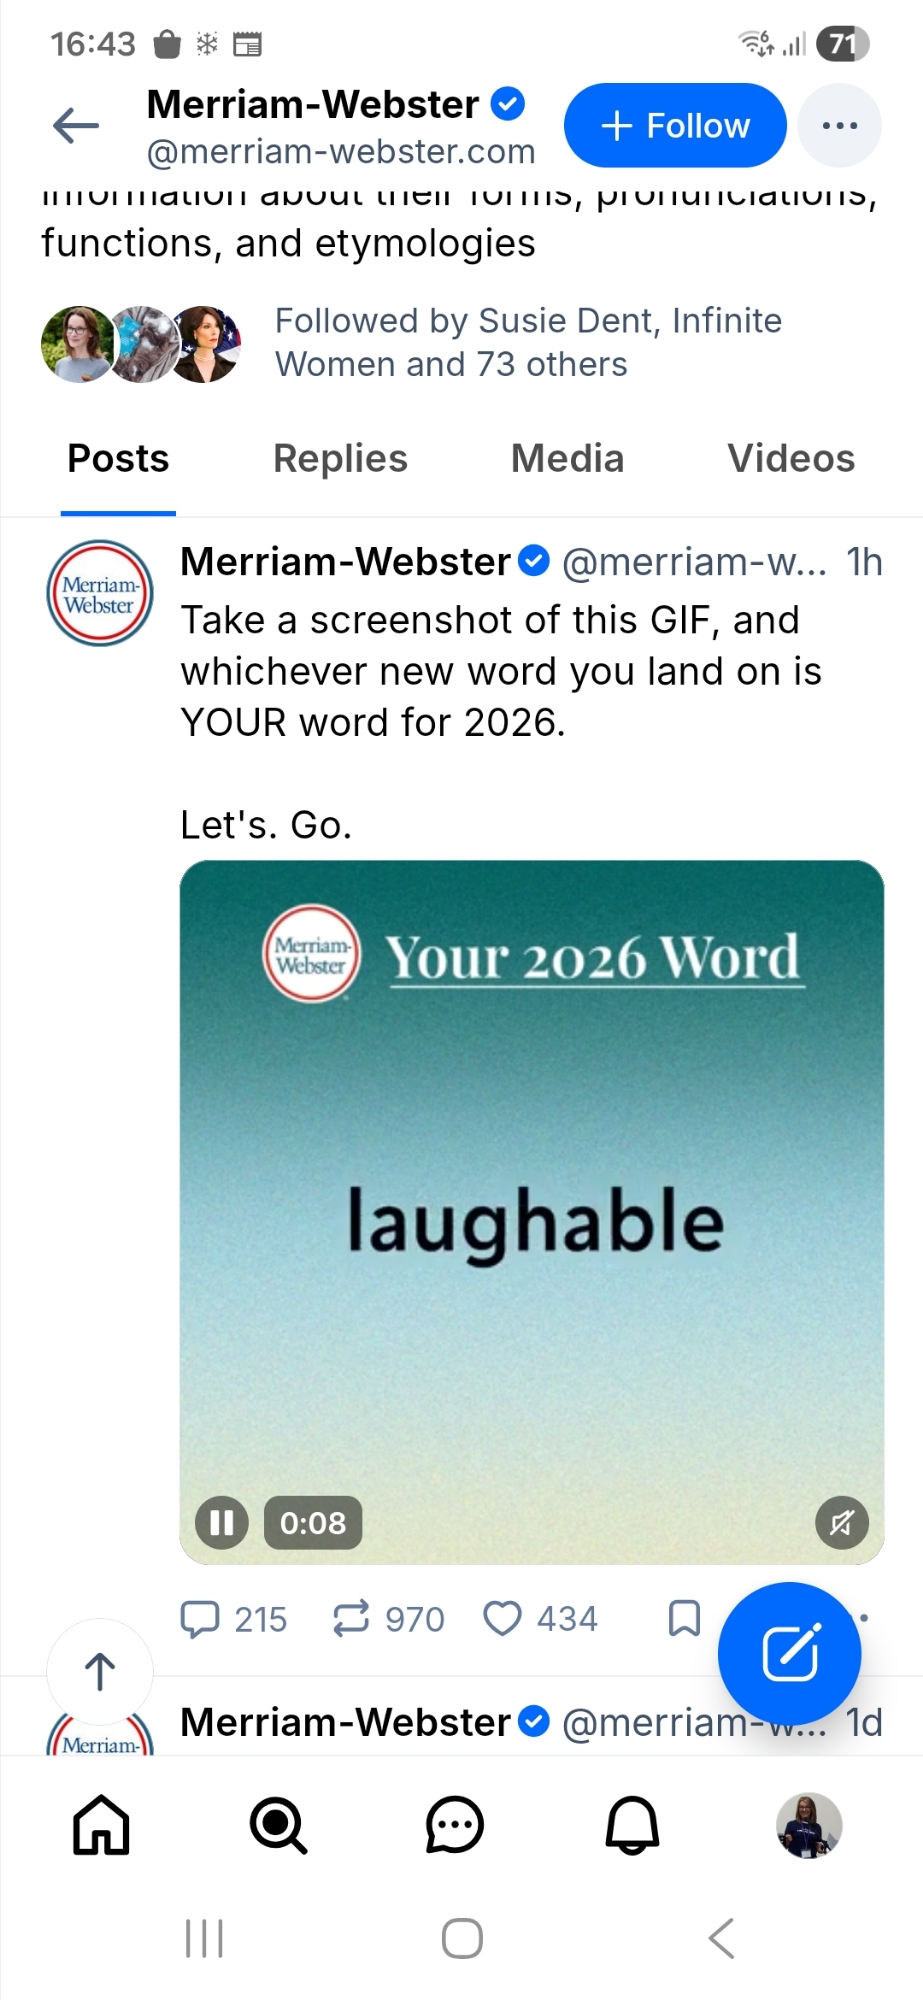Screen dimensions: 923x2000
Task: Open the Search page
Action: pos(278,1825)
